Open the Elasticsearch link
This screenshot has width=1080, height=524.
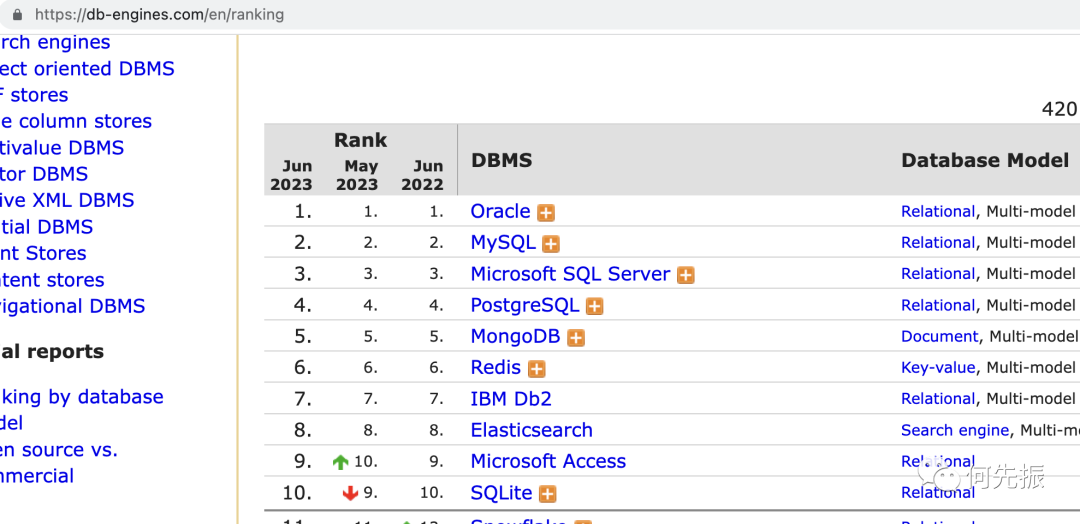(x=531, y=430)
